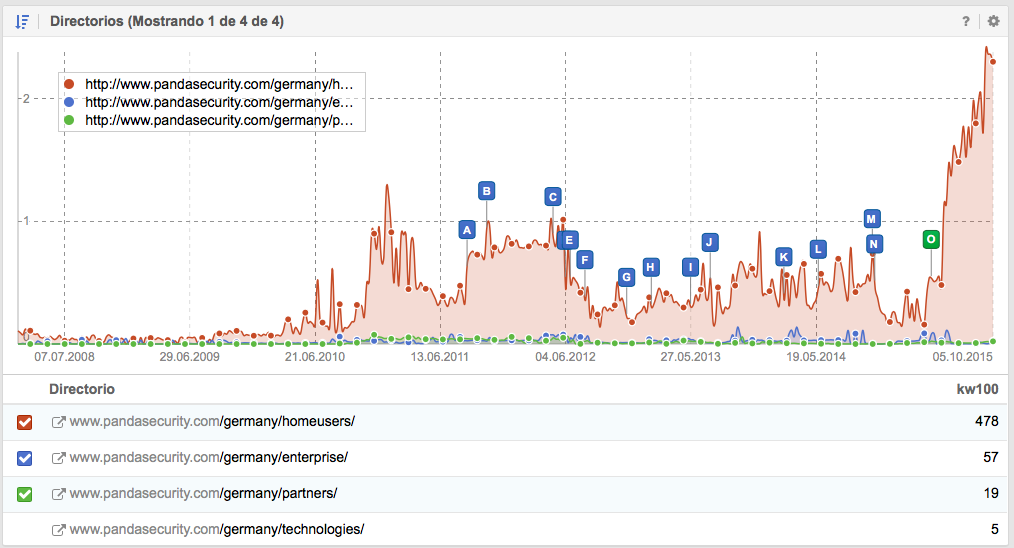Open the help question mark icon
Image resolution: width=1014 pixels, height=548 pixels.
tap(966, 21)
